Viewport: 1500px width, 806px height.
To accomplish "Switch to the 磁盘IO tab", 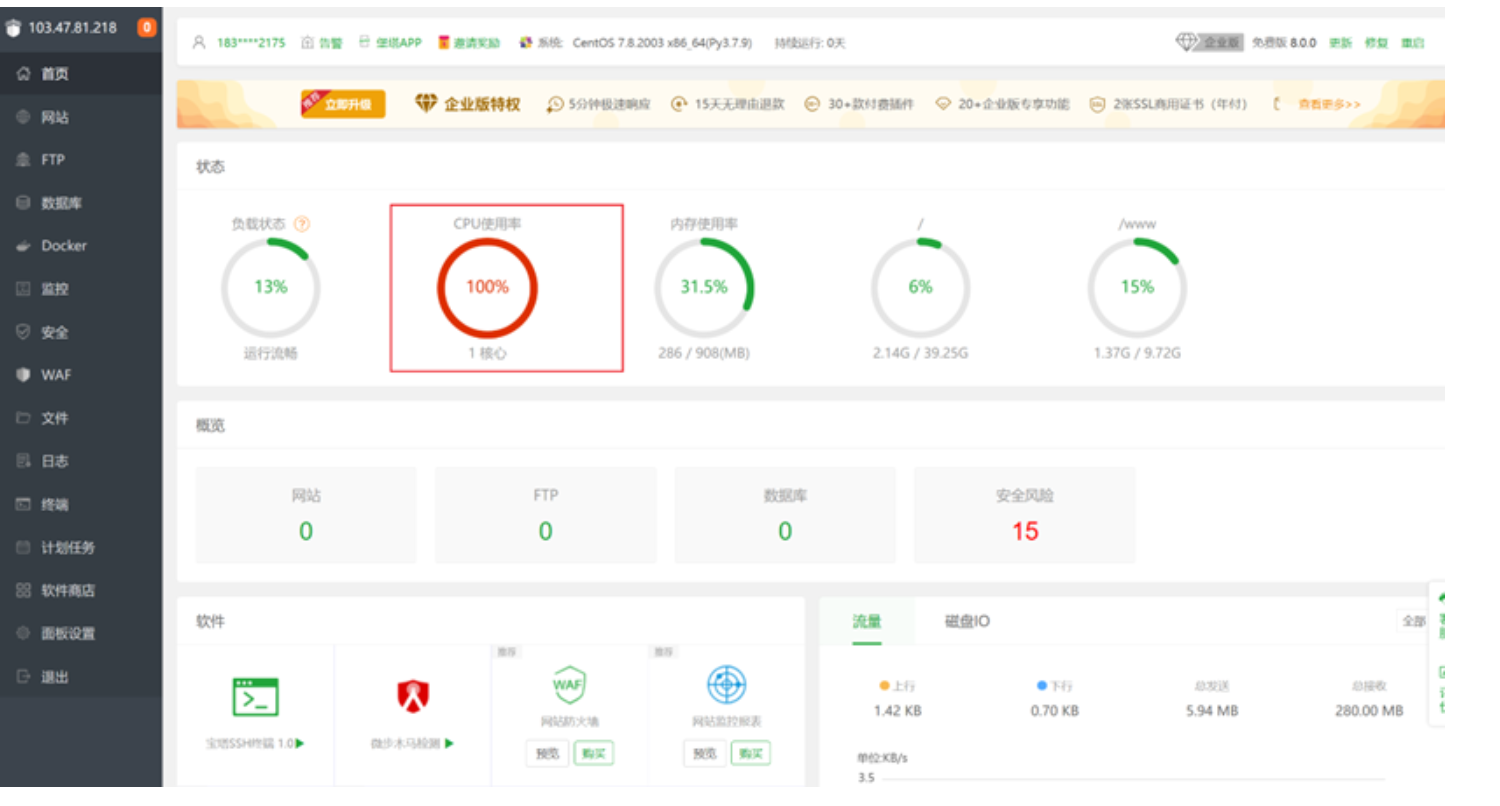I will 967,621.
